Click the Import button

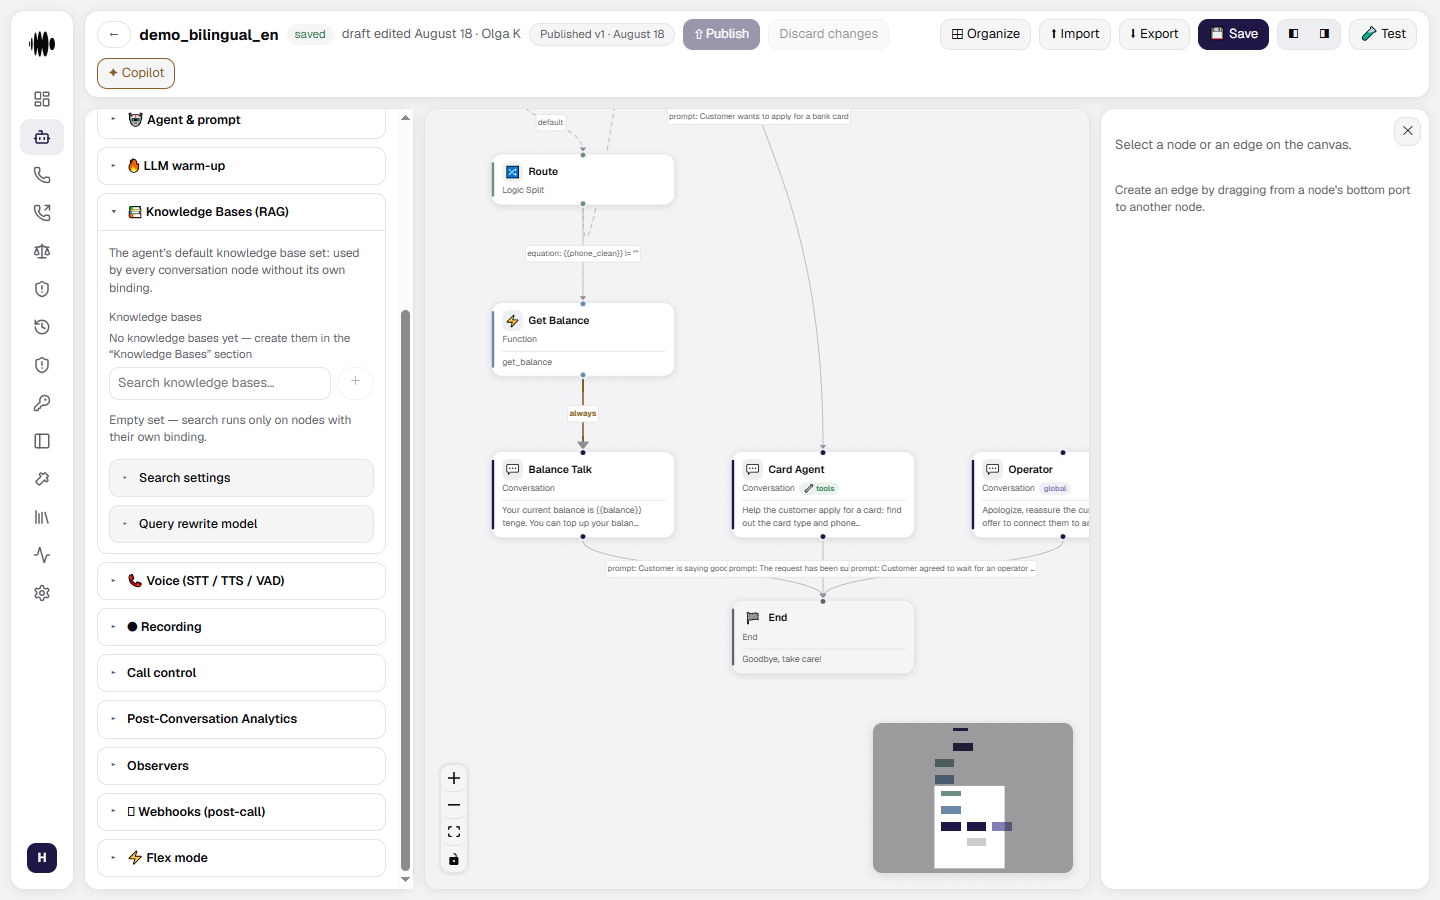[x=1075, y=34]
